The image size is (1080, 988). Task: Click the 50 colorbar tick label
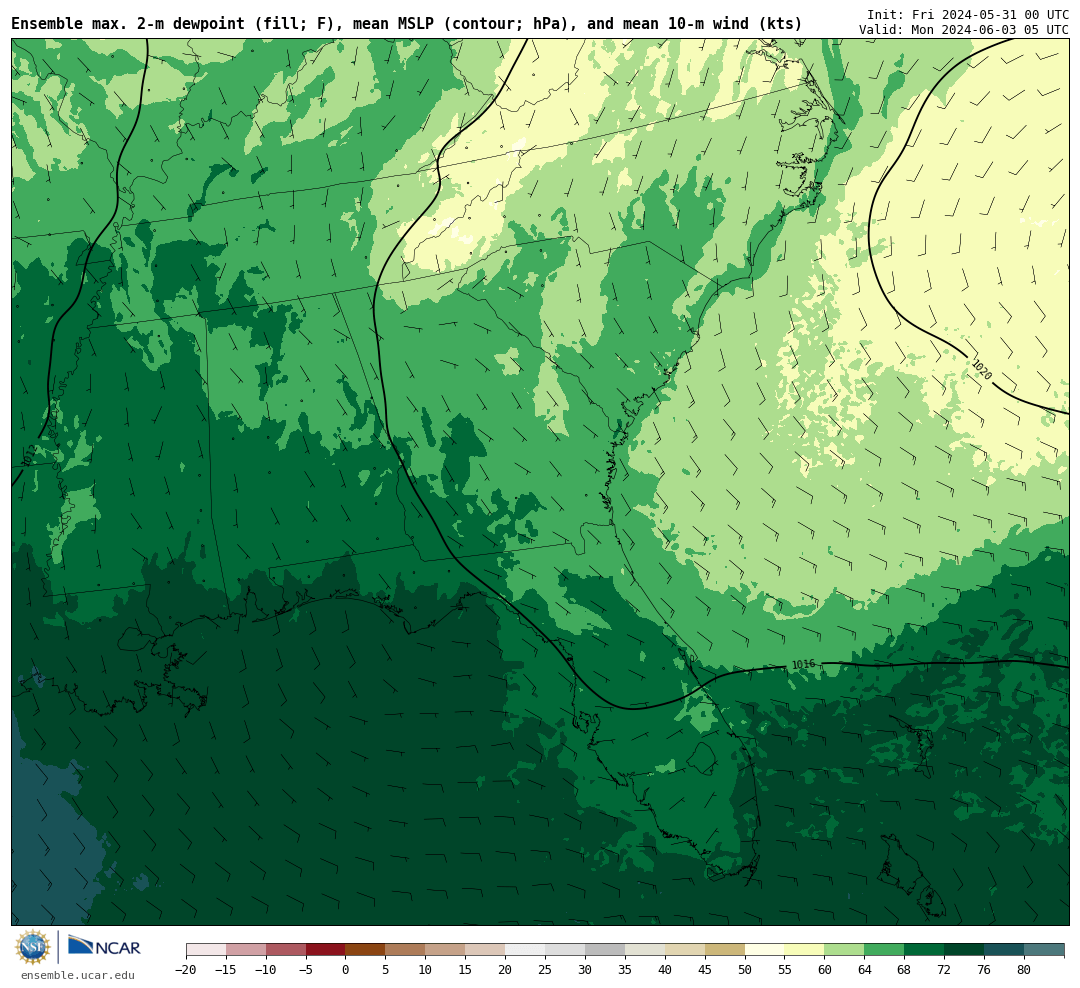745,970
